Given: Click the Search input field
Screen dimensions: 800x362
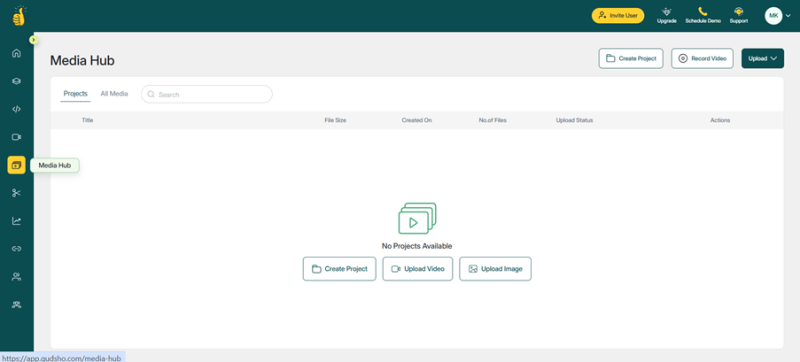Looking at the screenshot, I should tap(207, 94).
